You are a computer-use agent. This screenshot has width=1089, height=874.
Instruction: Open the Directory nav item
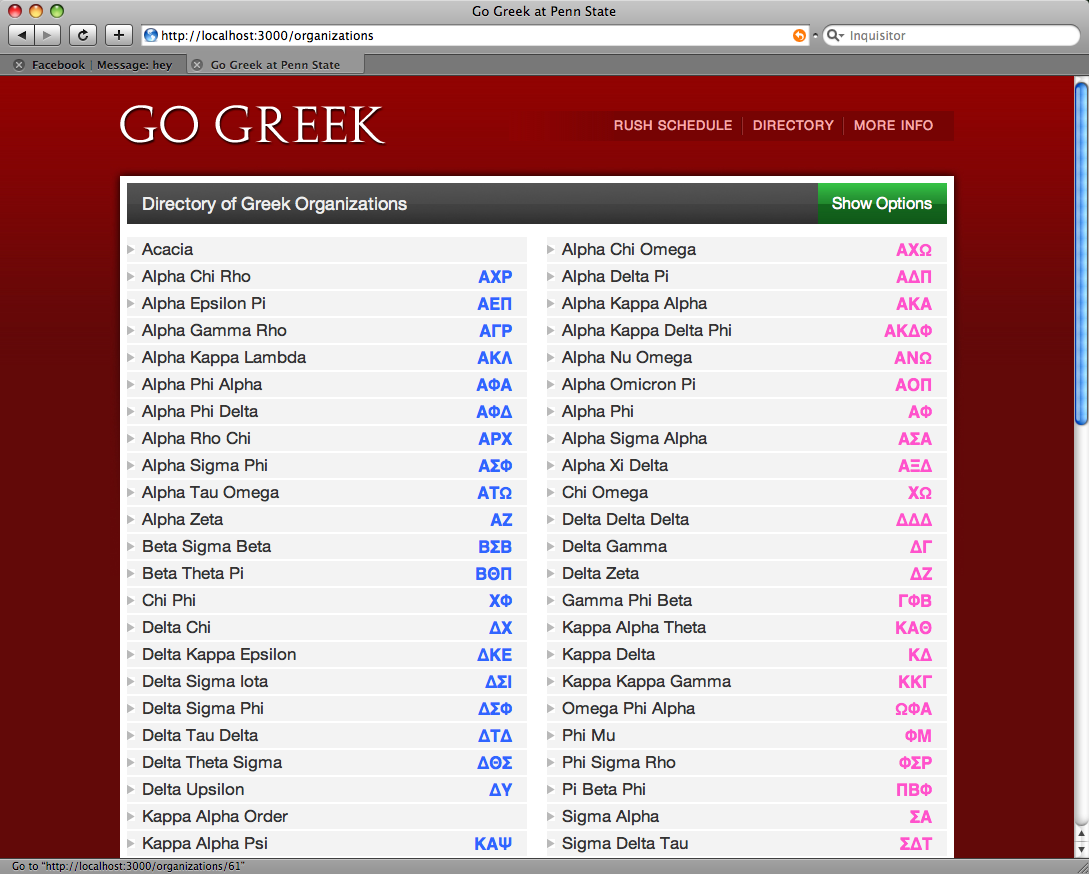point(792,125)
